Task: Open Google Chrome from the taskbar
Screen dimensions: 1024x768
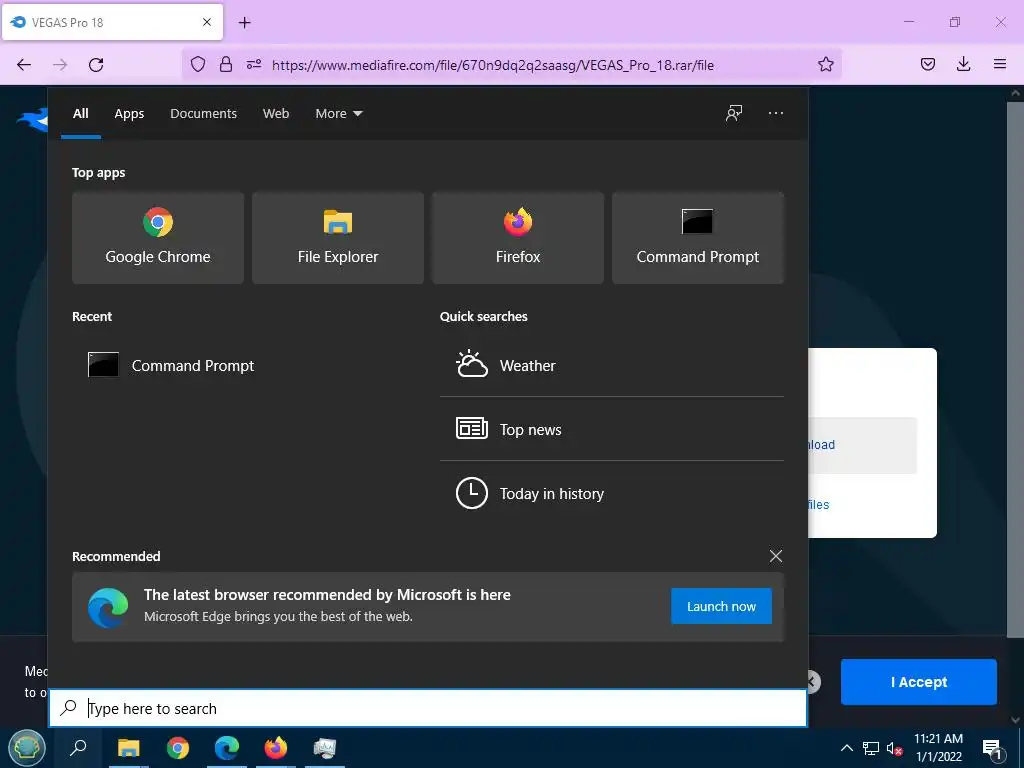Action: [177, 748]
